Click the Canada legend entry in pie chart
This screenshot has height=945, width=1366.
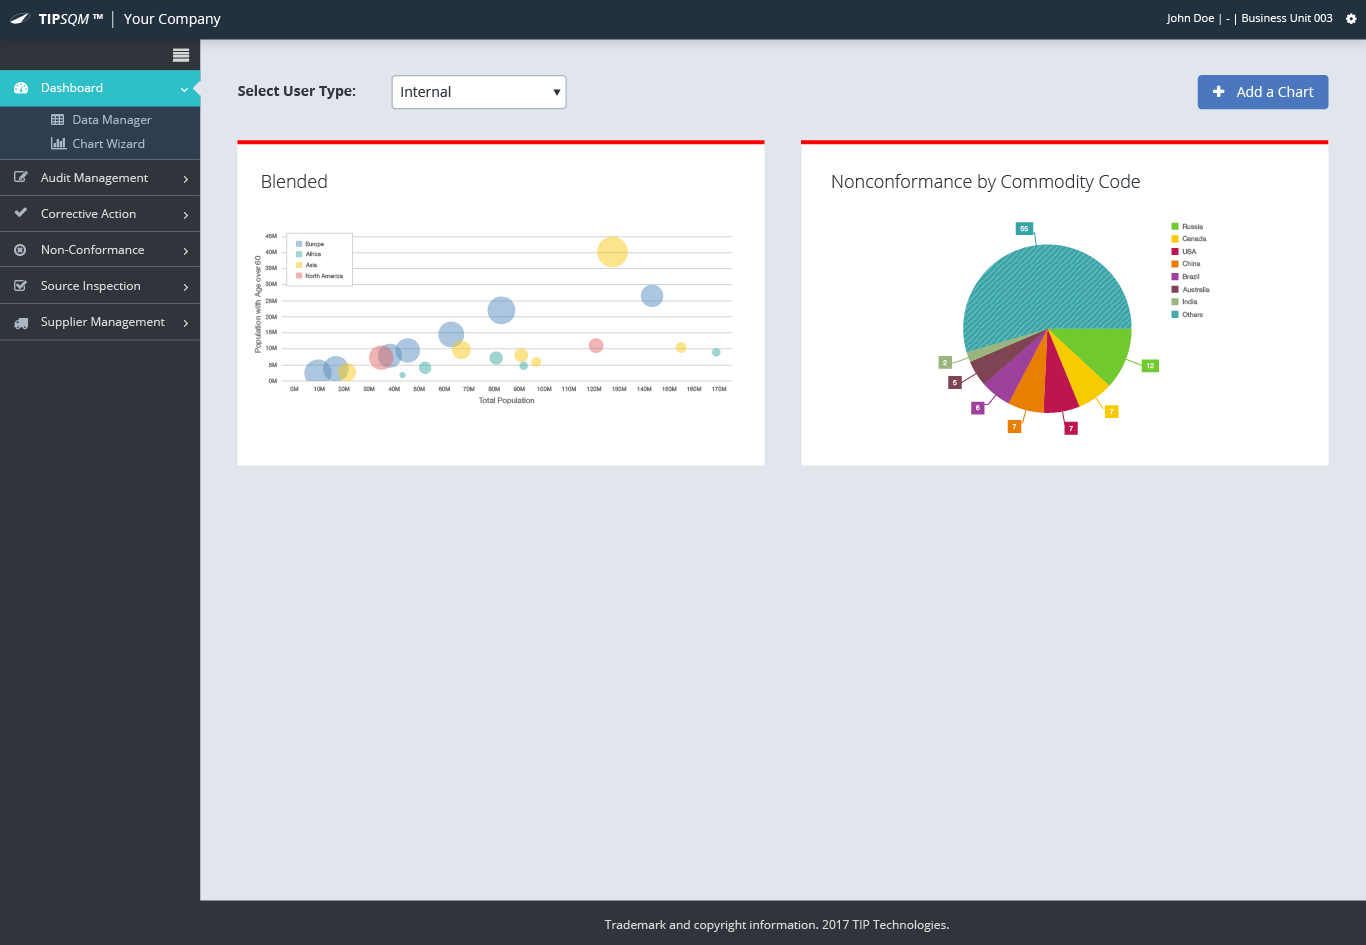pos(1189,239)
